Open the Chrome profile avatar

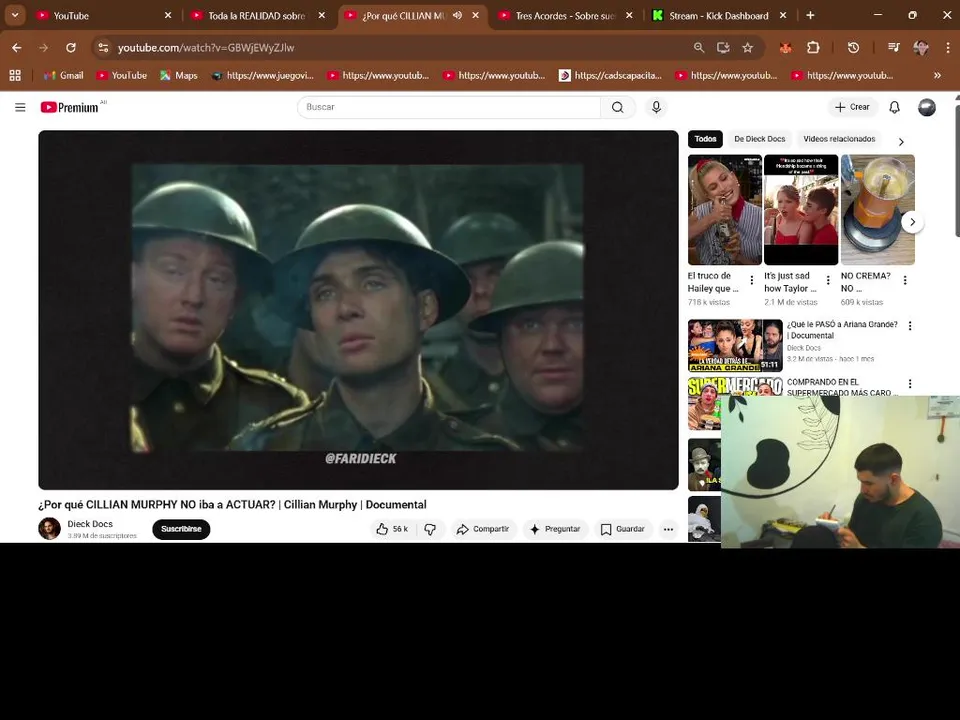pos(921,48)
